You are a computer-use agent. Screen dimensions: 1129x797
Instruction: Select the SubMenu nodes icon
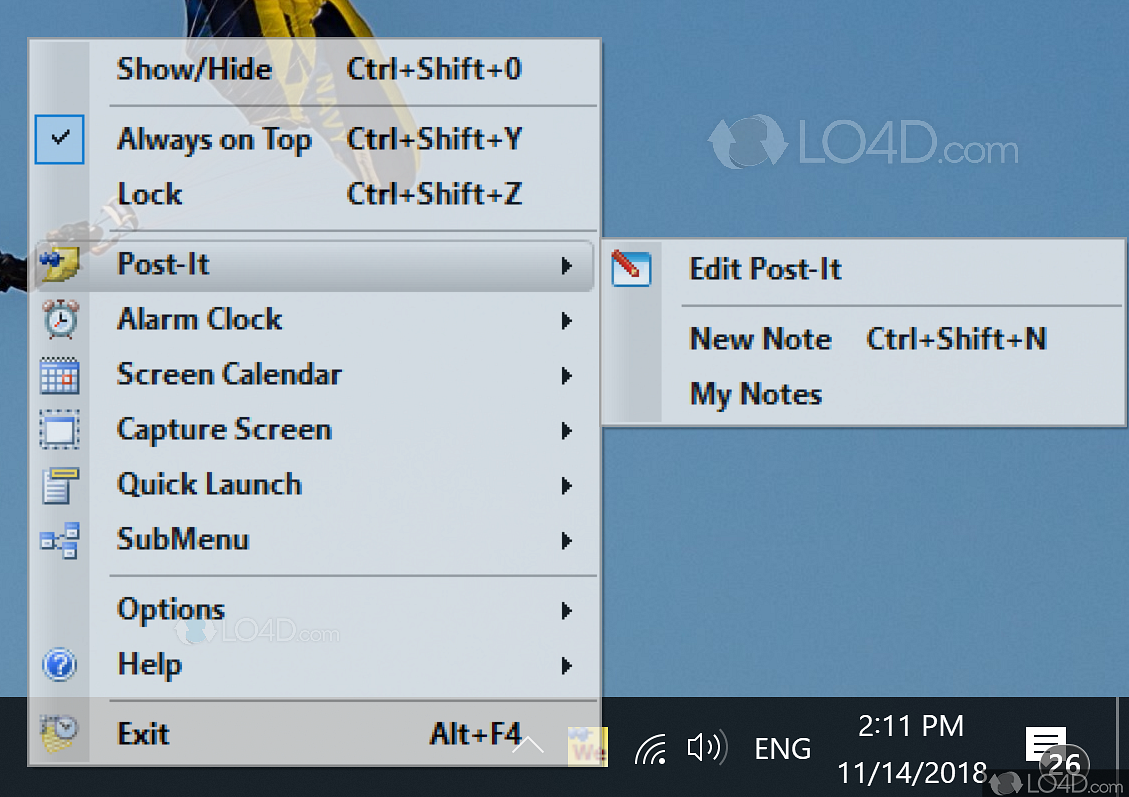[59, 539]
